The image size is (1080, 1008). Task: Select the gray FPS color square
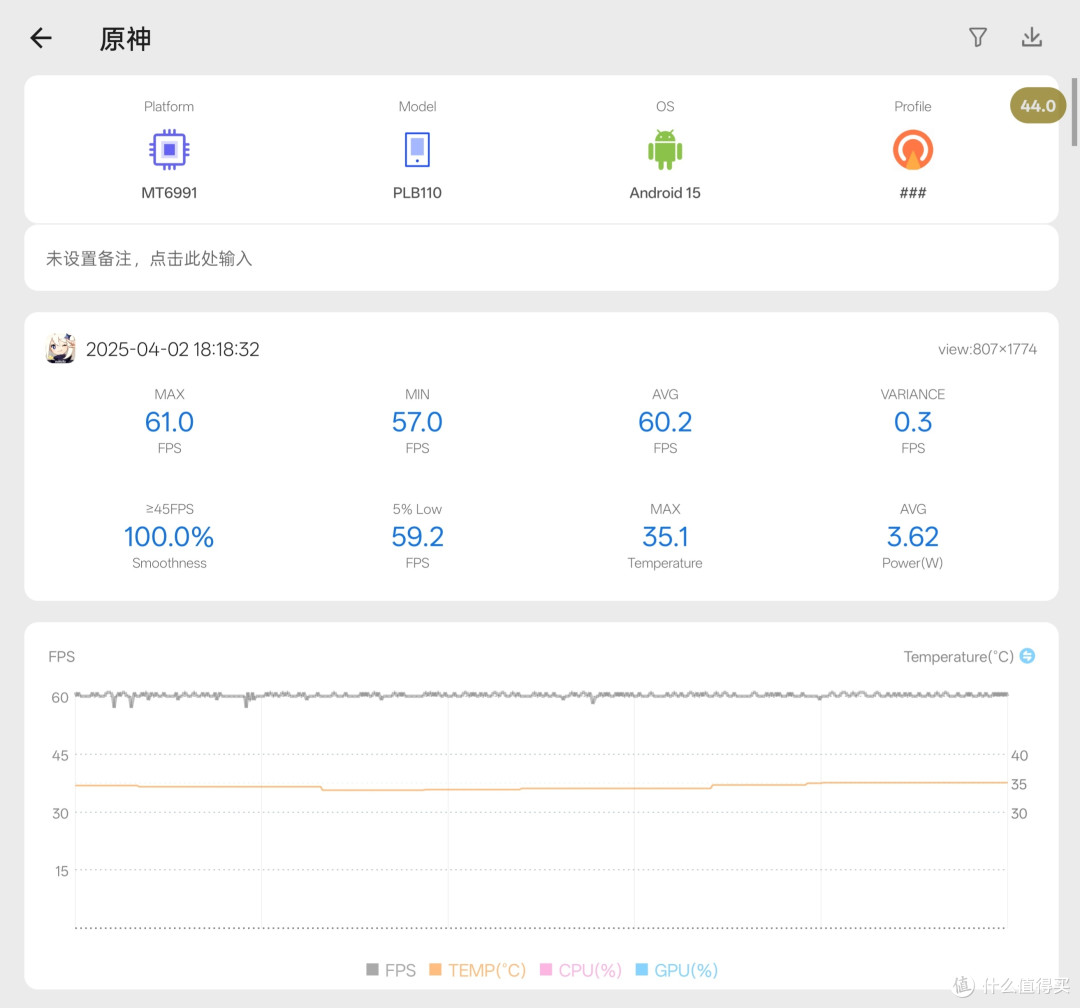pos(373,969)
